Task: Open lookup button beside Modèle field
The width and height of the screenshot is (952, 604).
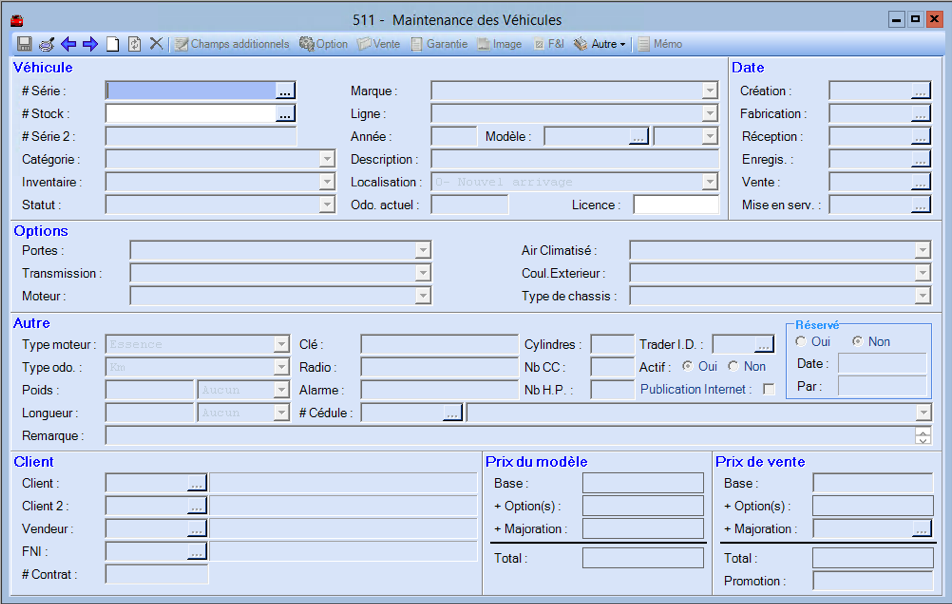Action: tap(638, 137)
